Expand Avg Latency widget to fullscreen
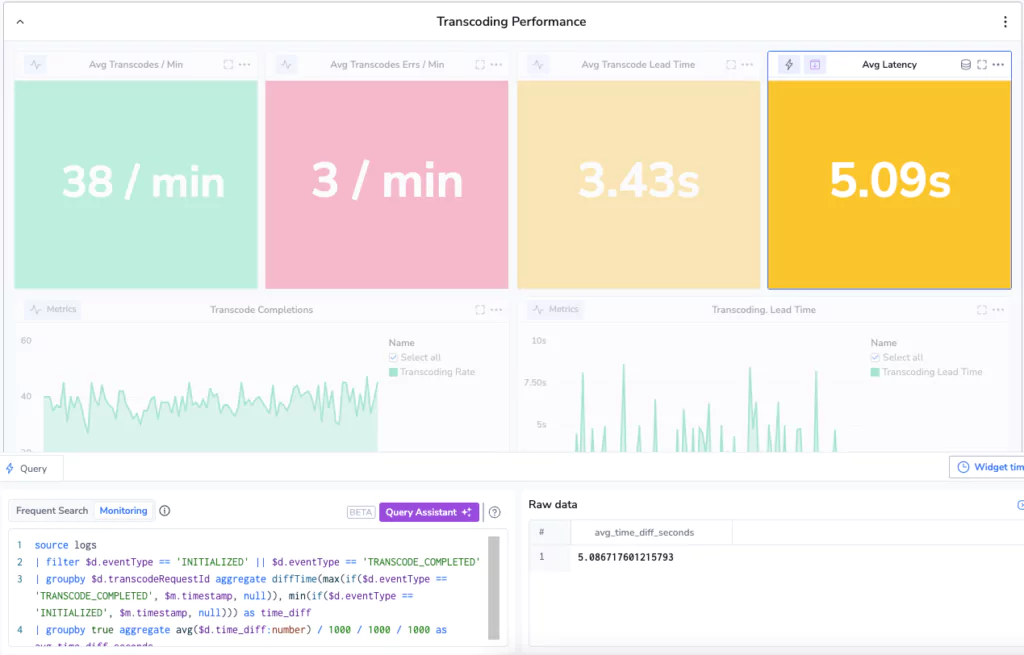1024x655 pixels. click(x=982, y=65)
